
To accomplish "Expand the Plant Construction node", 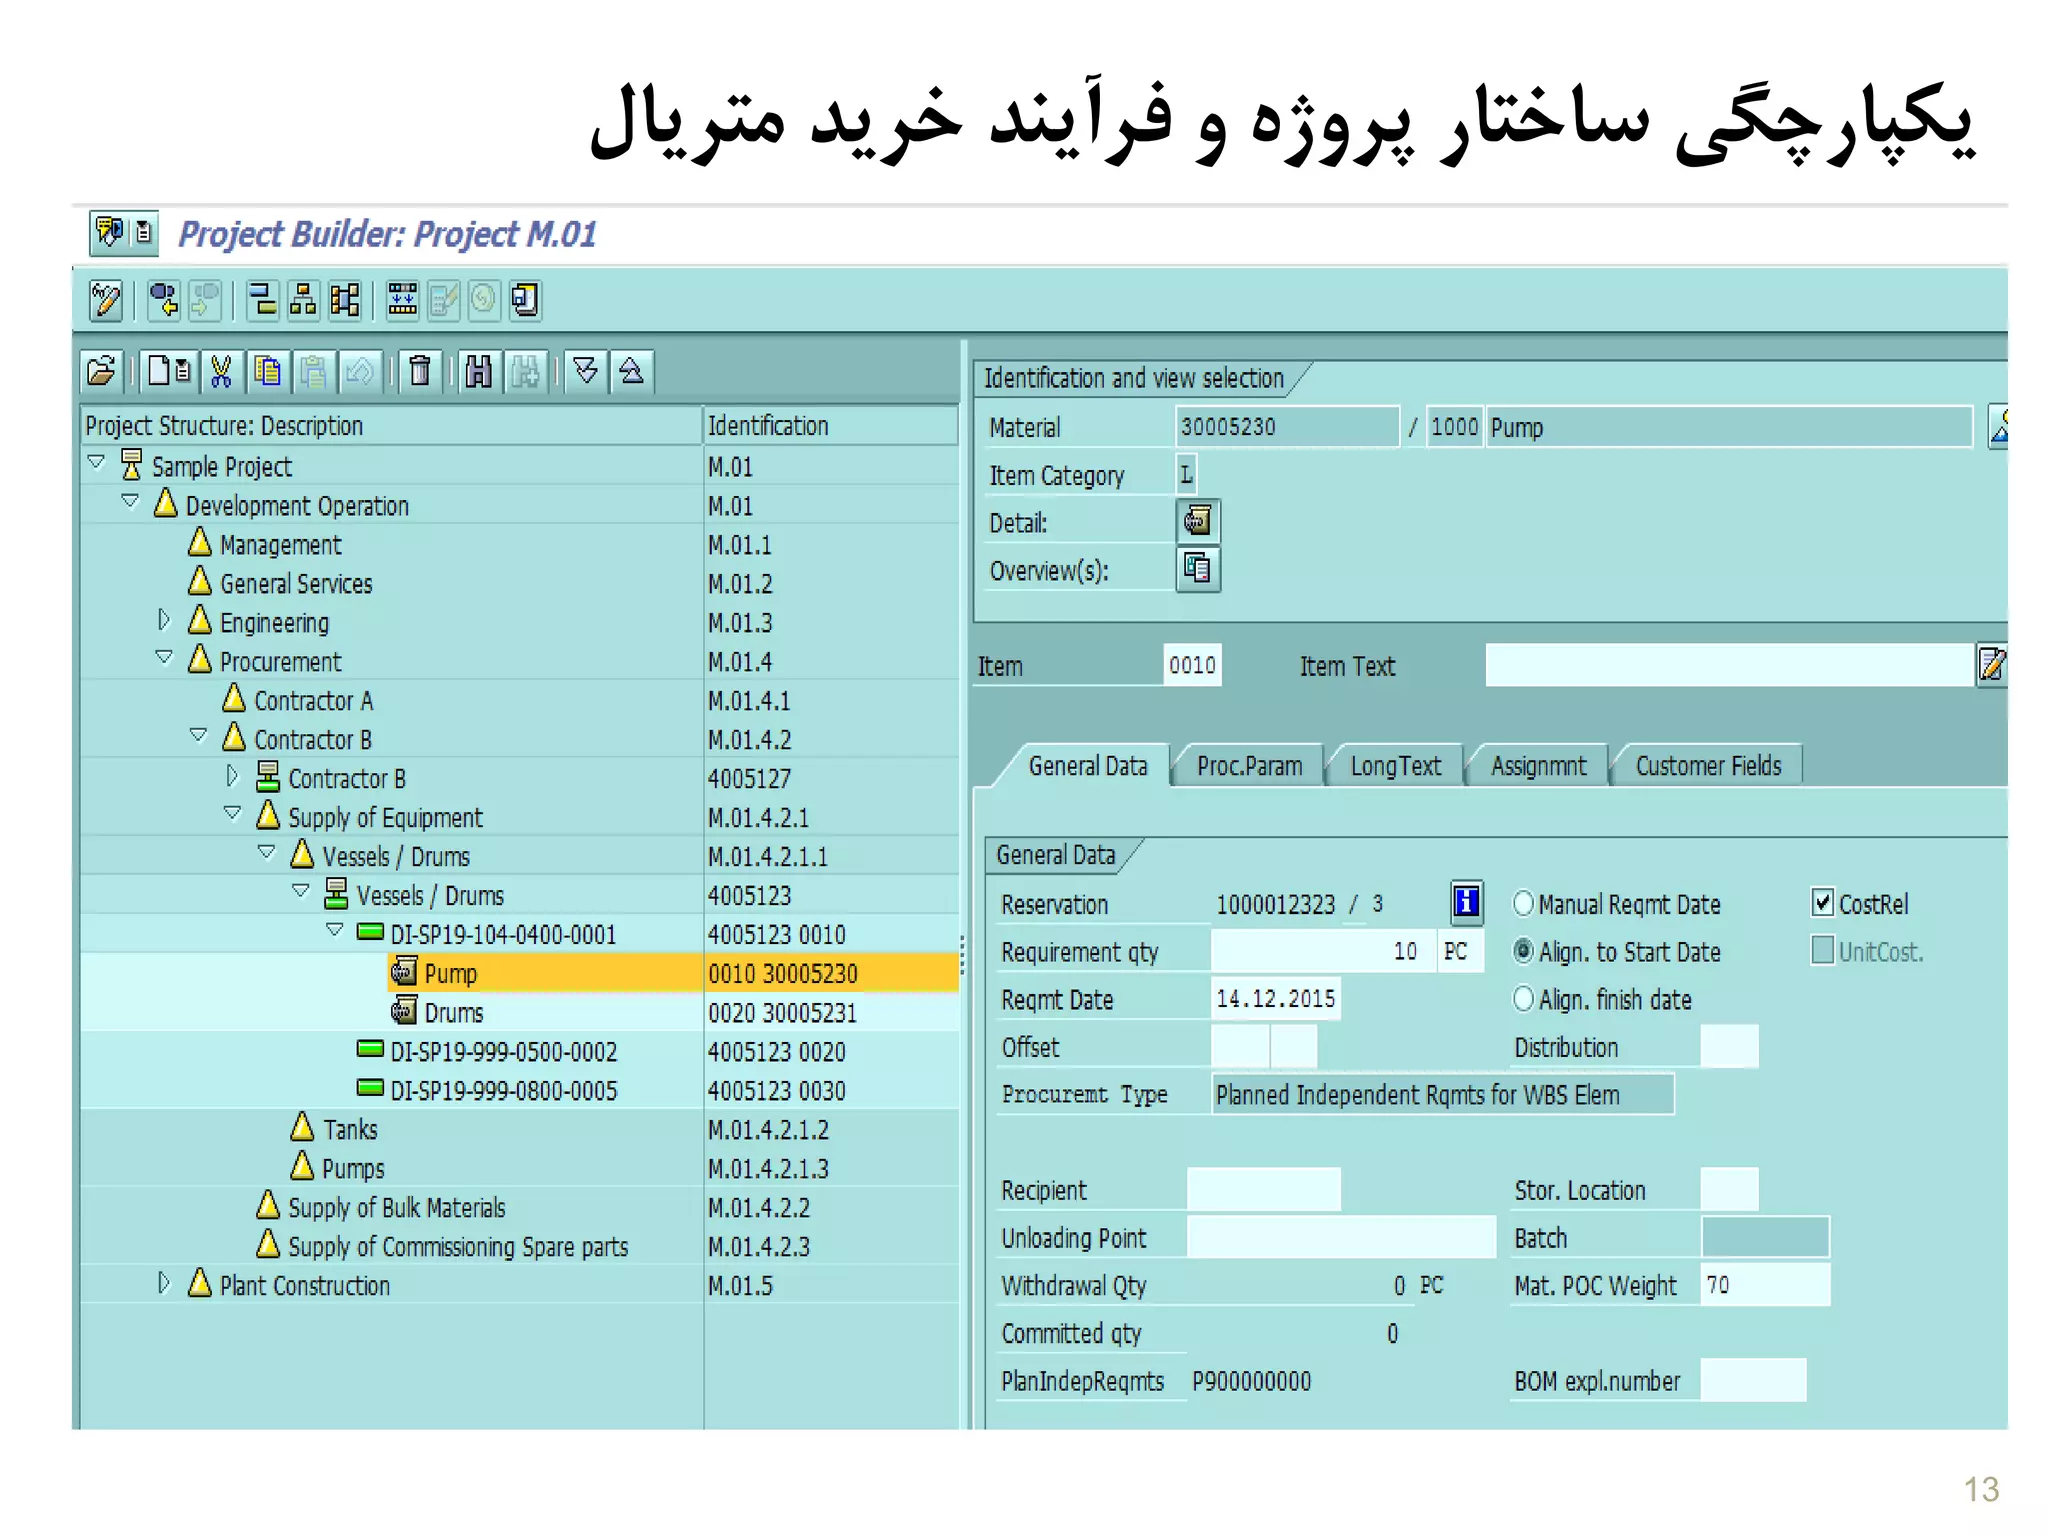I will (x=164, y=1283).
